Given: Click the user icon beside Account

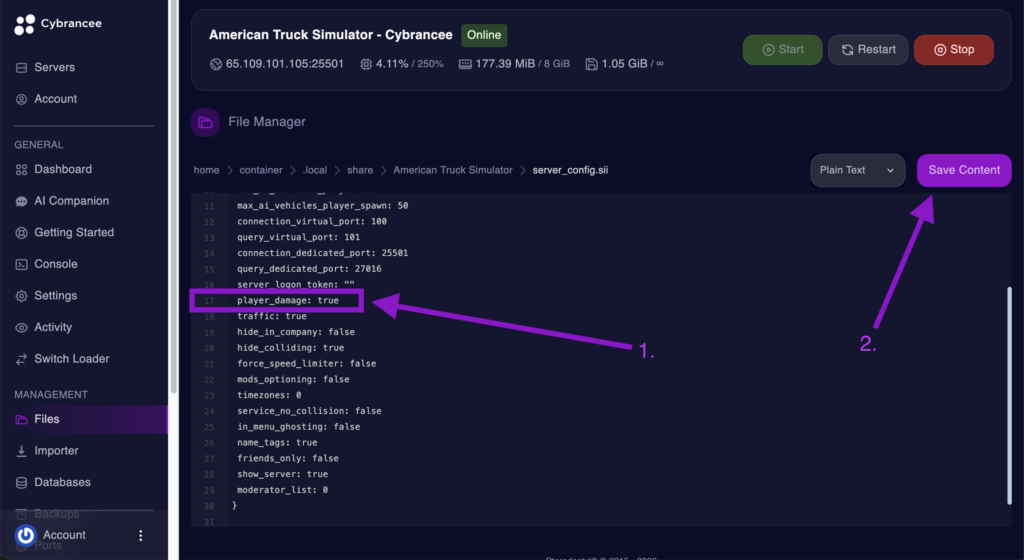Looking at the screenshot, I should click(22, 99).
